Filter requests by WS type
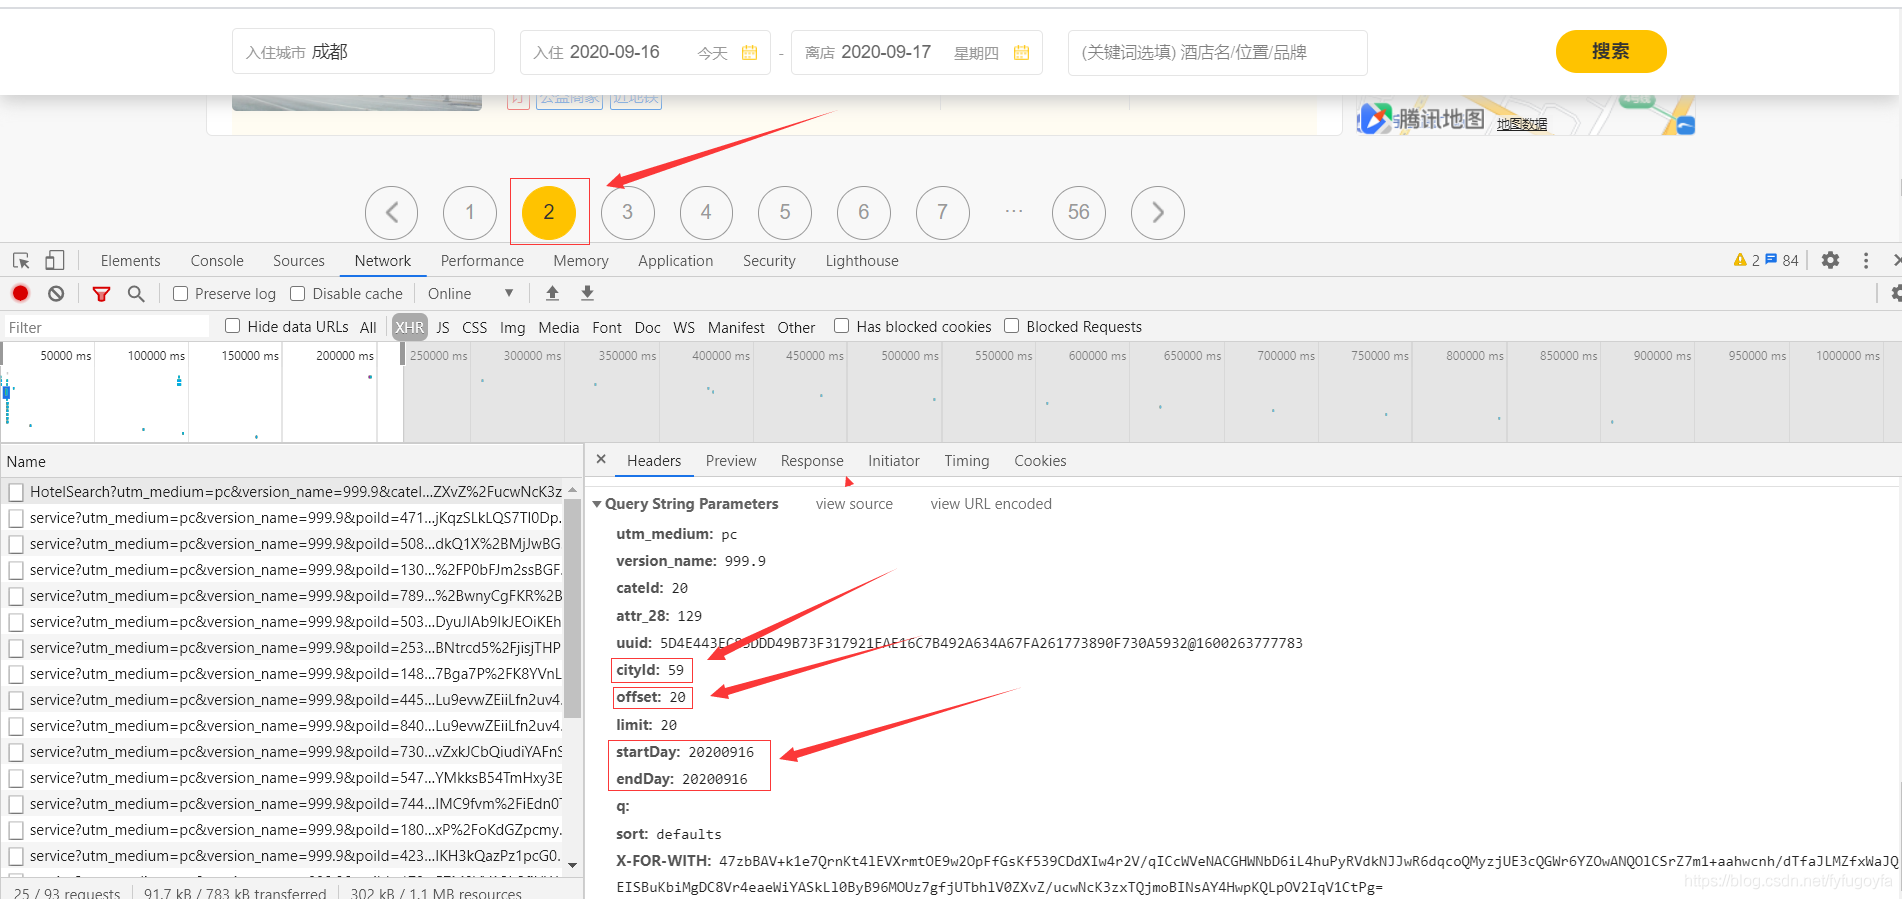Screen dimensions: 1902x899 [x=684, y=327]
